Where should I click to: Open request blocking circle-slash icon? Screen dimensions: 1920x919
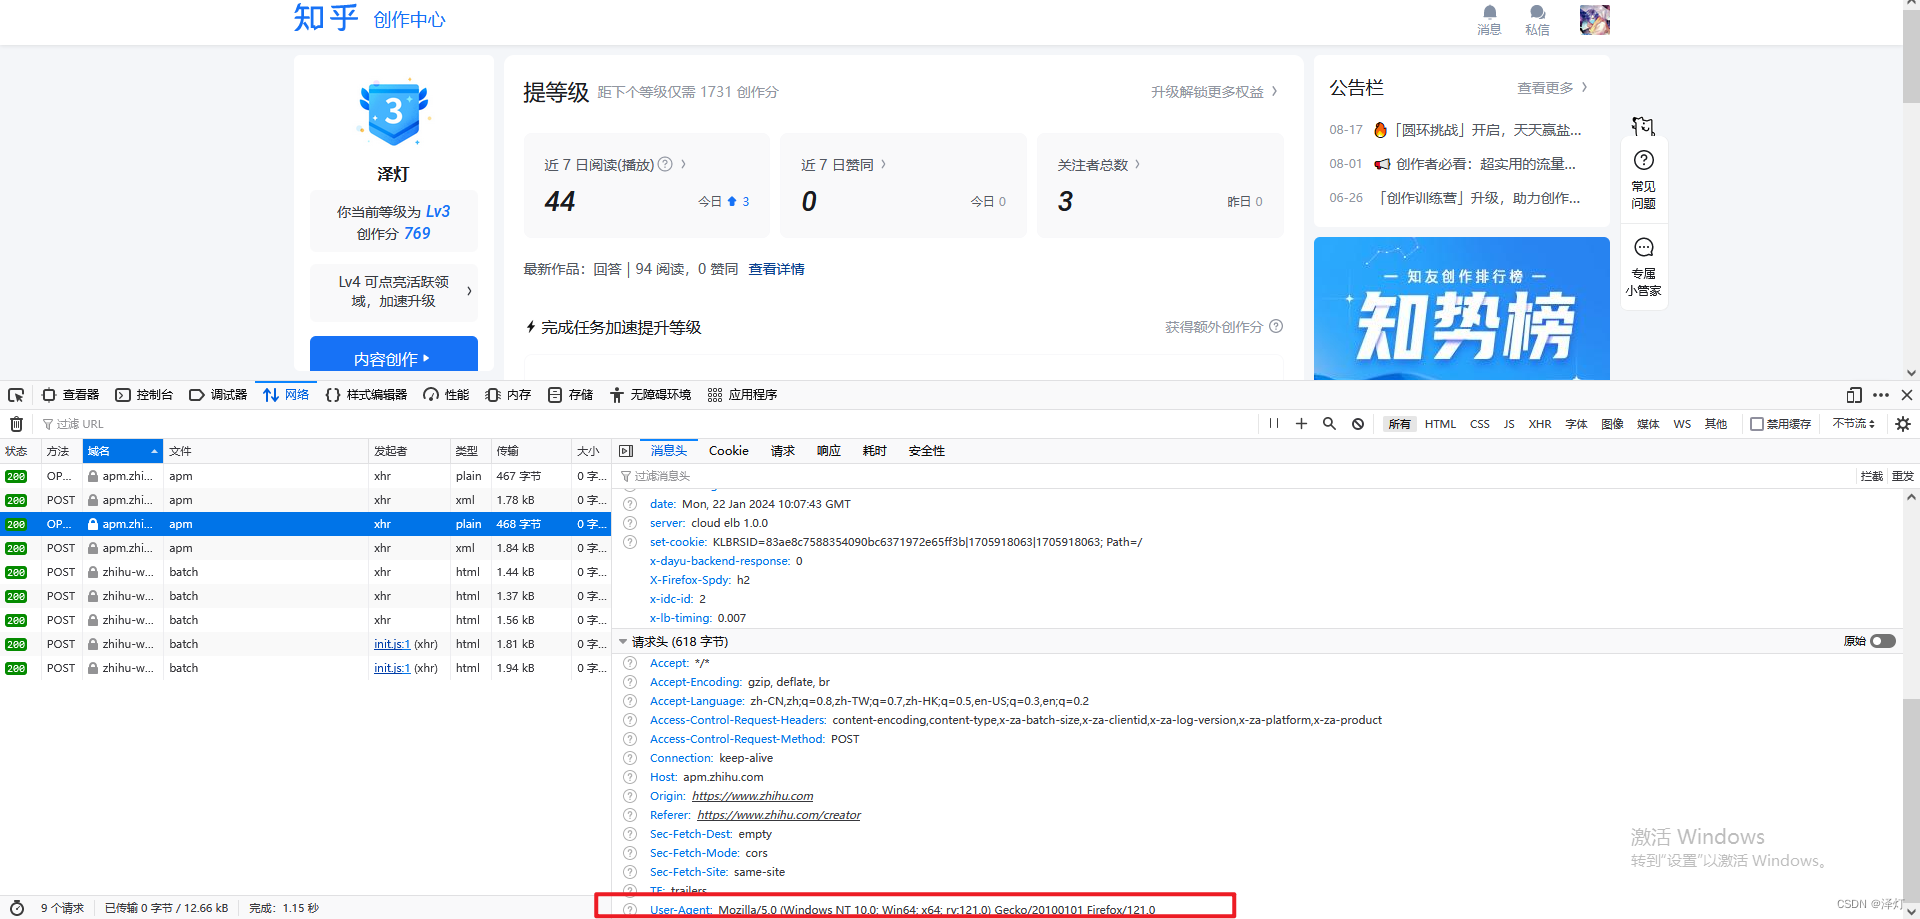point(1358,424)
